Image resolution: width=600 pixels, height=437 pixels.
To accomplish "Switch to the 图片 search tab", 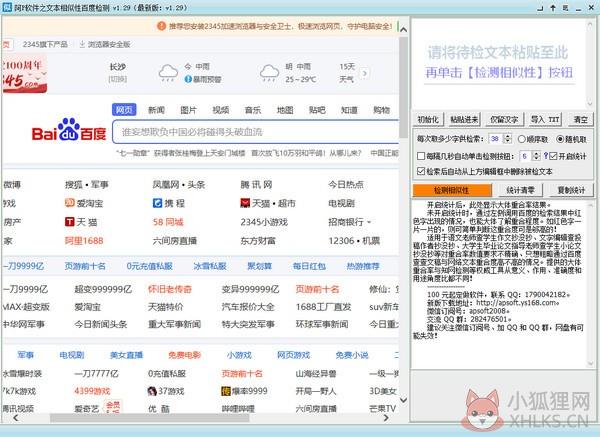I will coord(188,110).
